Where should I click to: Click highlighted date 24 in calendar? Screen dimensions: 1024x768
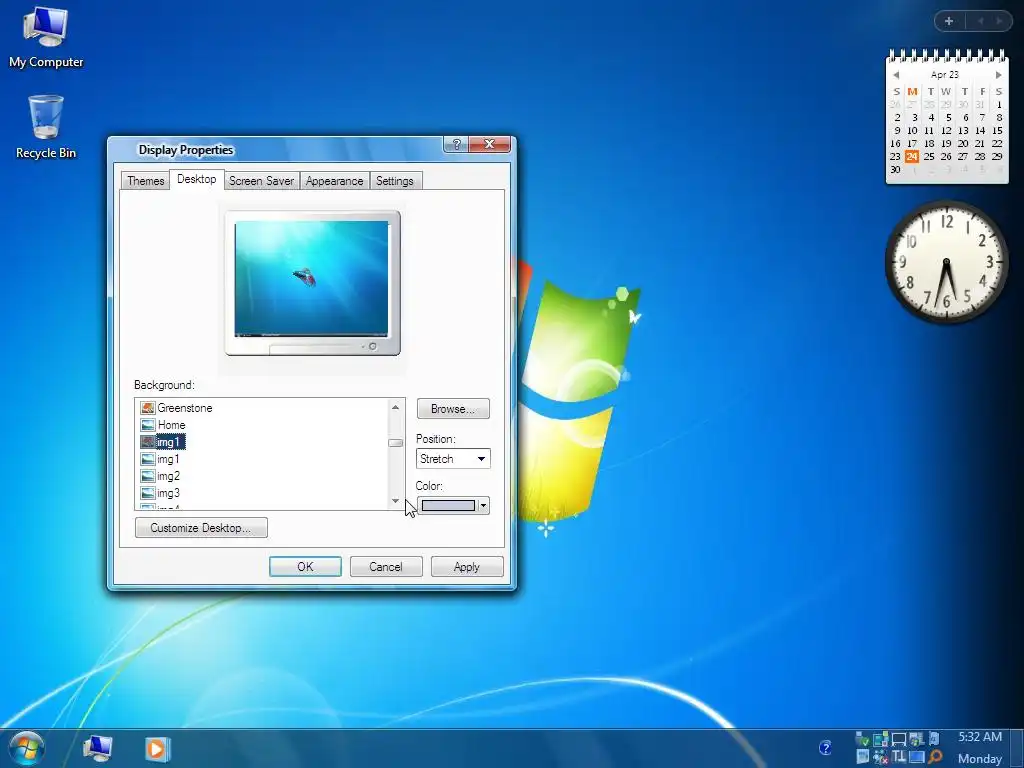912,157
